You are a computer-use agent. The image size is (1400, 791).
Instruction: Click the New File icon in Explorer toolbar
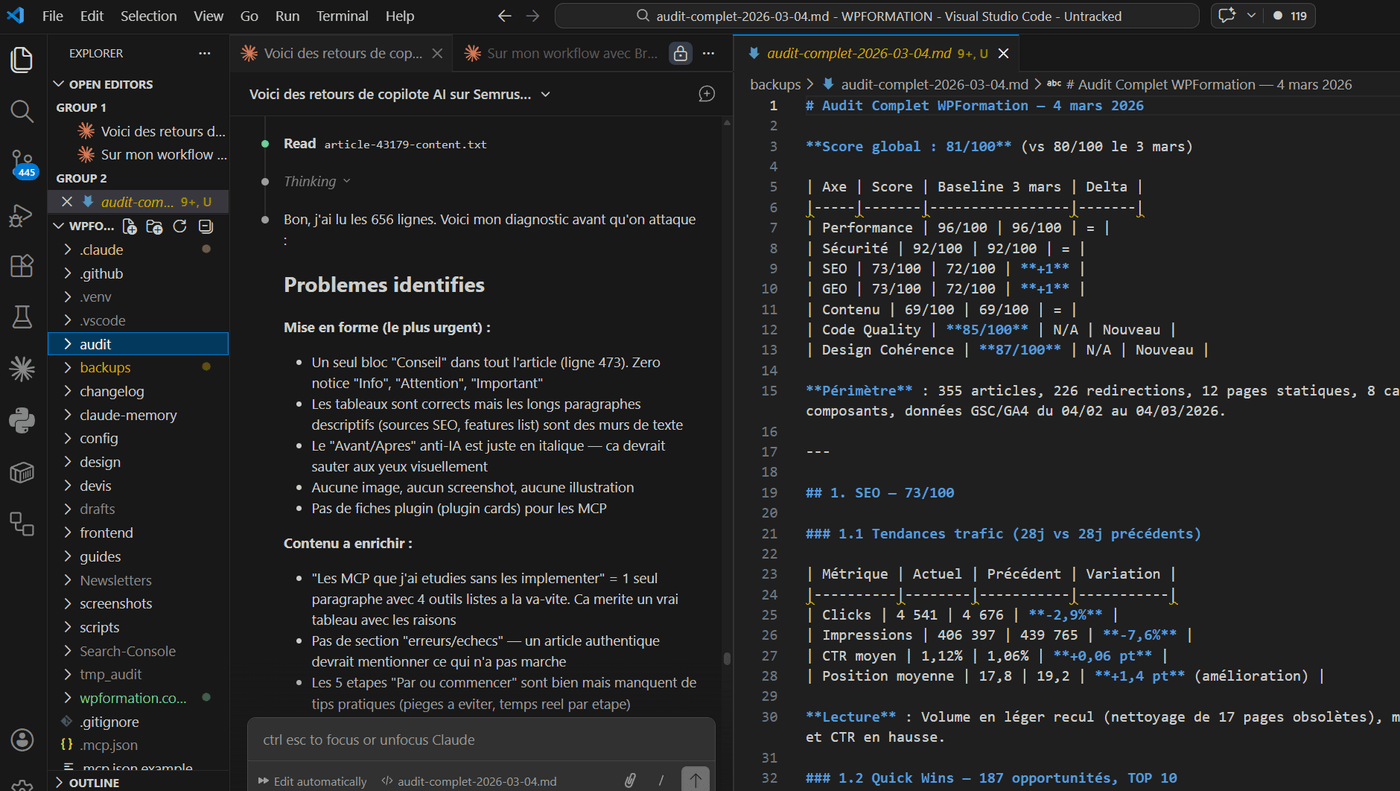pyautogui.click(x=129, y=226)
